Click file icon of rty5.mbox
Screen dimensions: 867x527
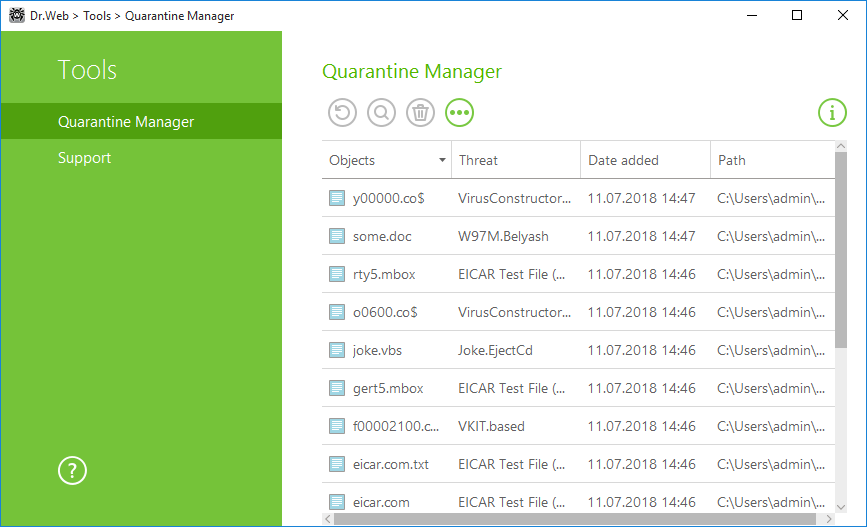[337, 274]
